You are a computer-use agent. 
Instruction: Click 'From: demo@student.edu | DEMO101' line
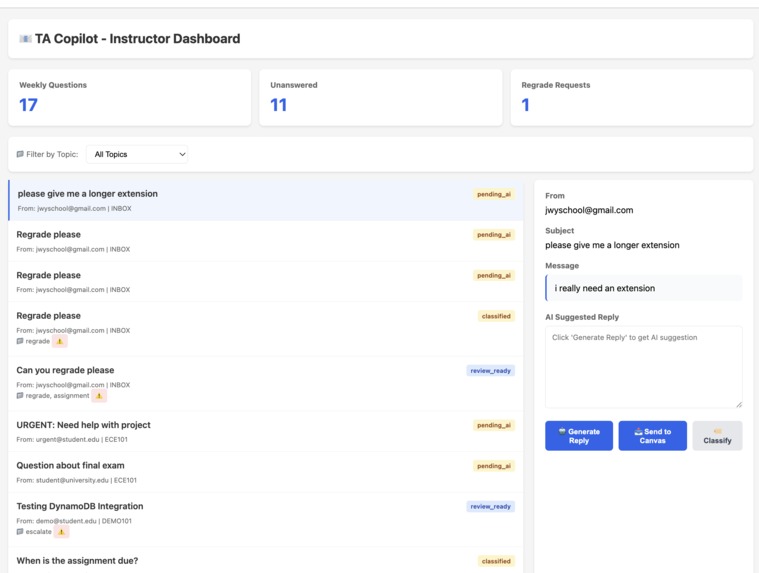pyautogui.click(x=74, y=521)
